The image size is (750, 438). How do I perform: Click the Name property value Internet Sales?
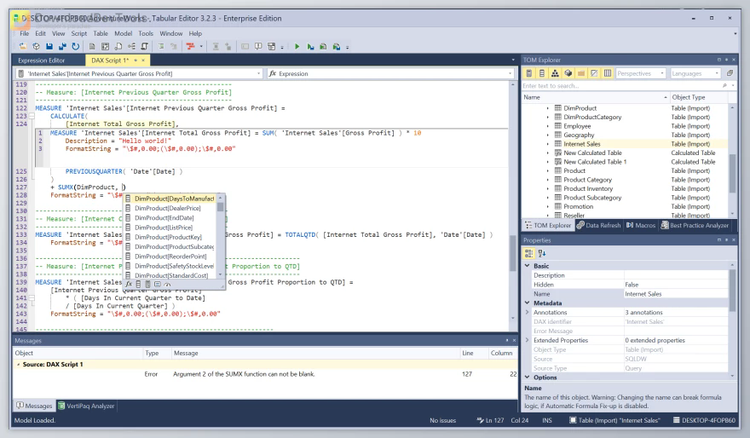coord(676,294)
